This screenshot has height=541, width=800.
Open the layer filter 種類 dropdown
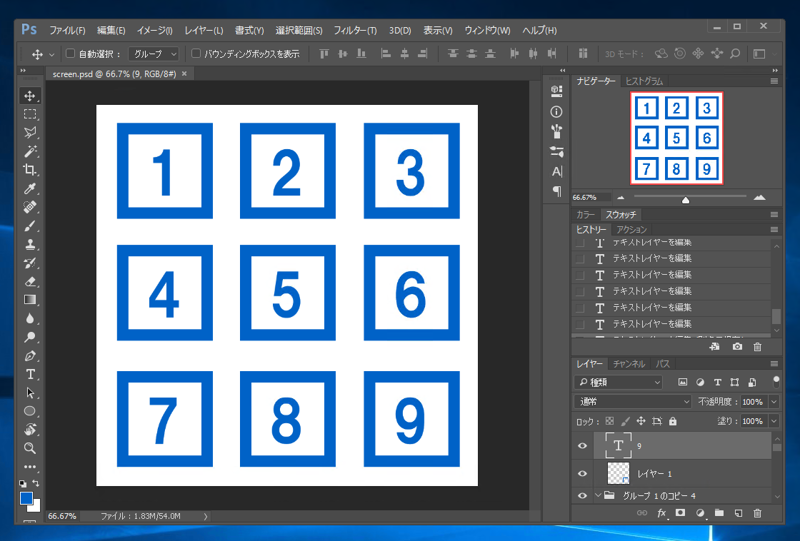(x=618, y=382)
